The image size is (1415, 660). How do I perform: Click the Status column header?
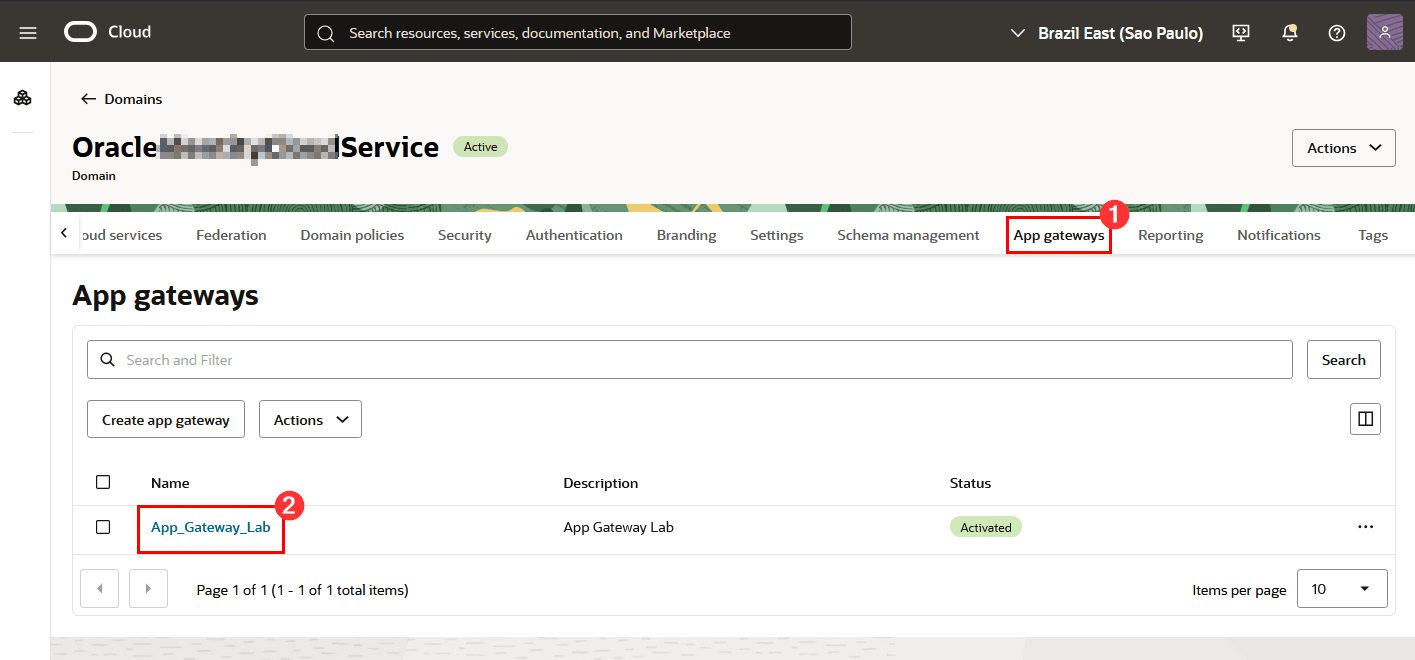[970, 483]
